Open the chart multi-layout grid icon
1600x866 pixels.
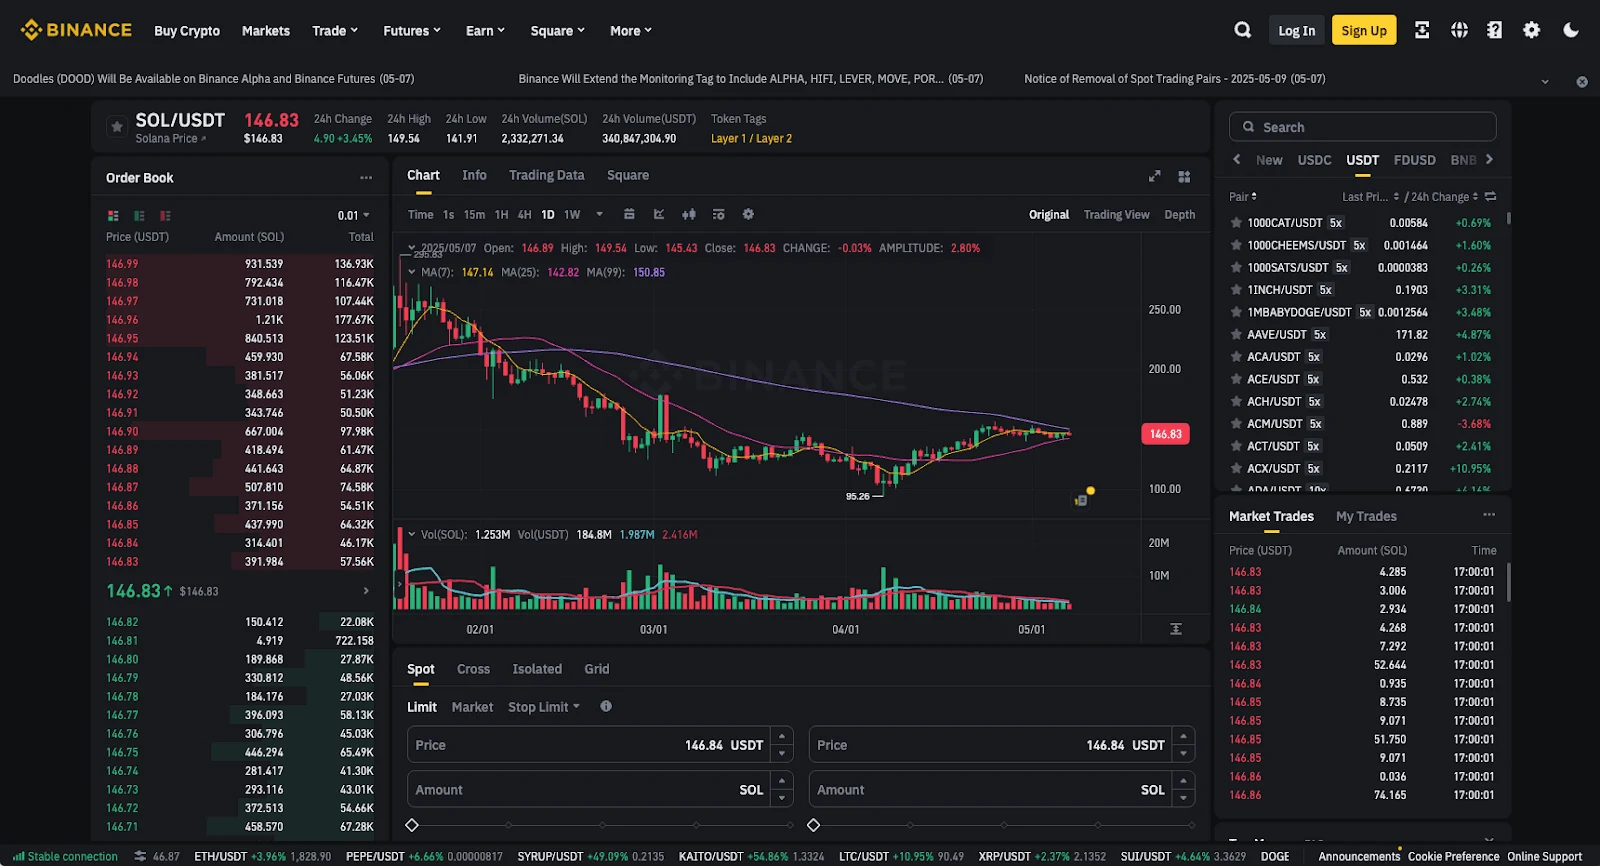(x=1184, y=176)
